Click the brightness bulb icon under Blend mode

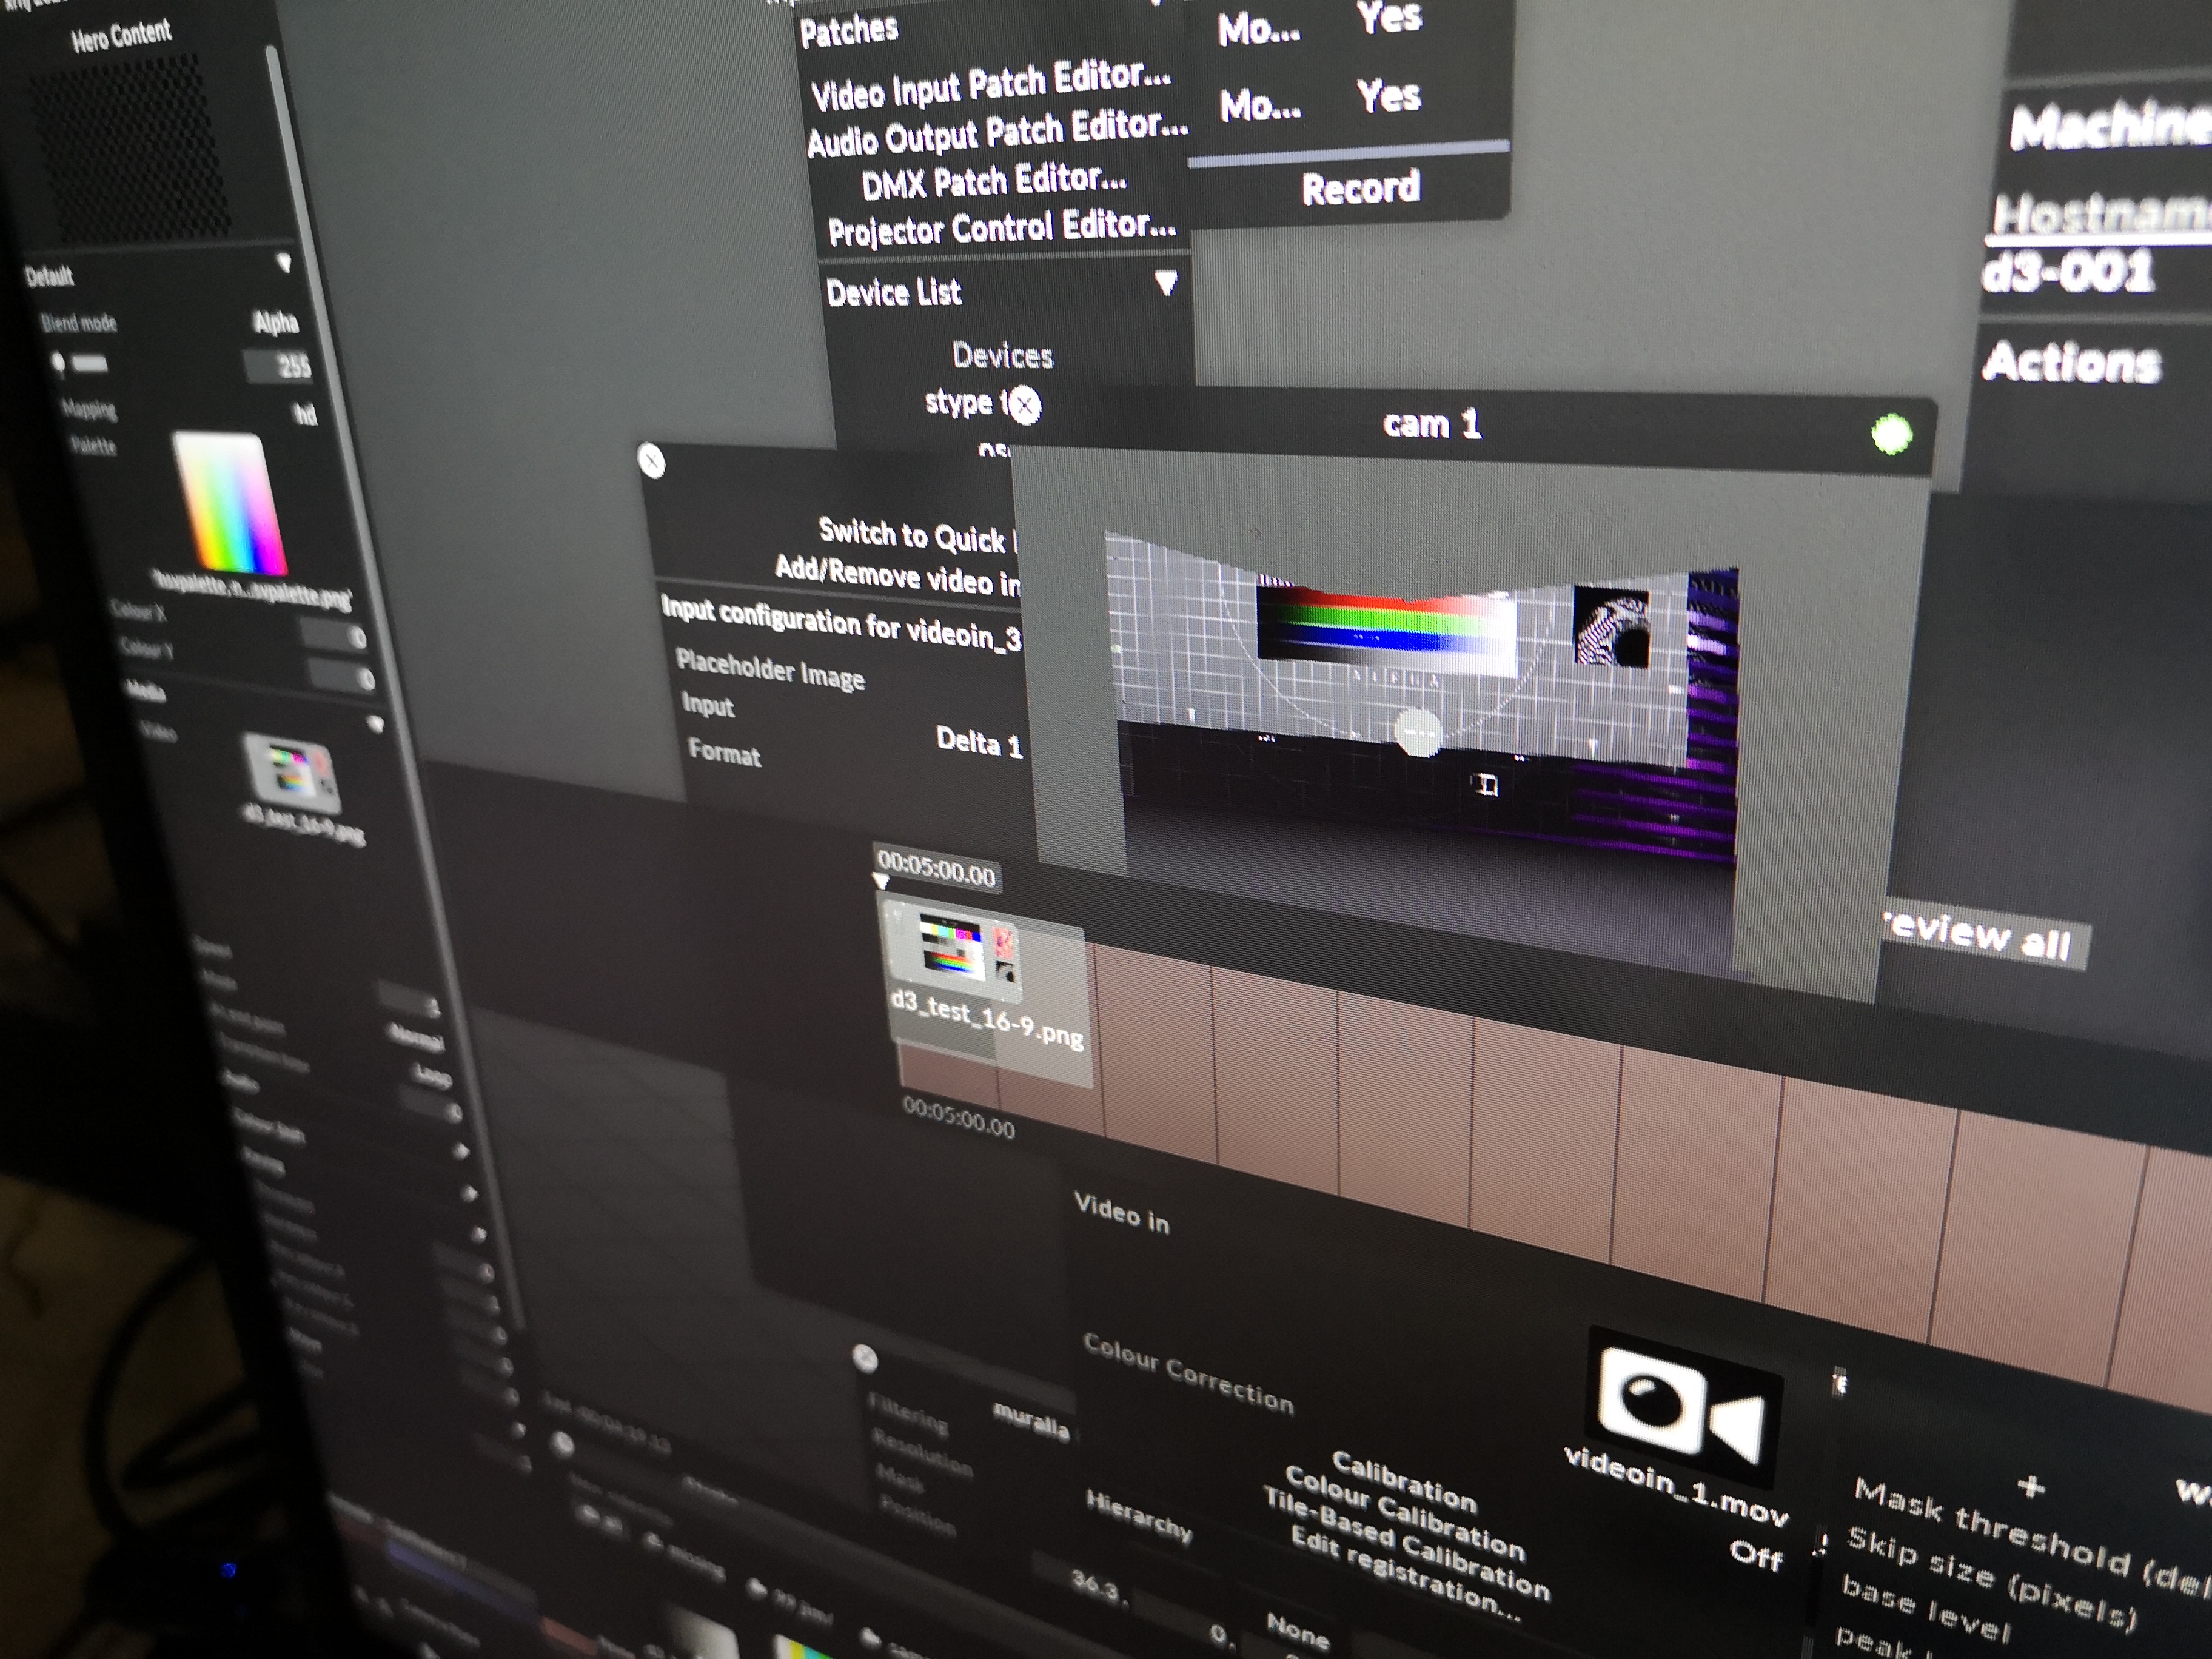click(59, 363)
